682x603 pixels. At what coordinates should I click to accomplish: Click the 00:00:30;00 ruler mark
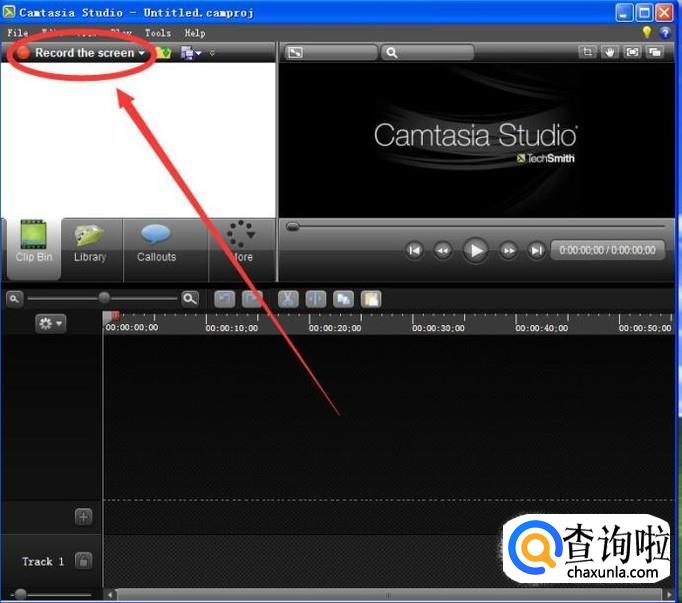coord(438,328)
